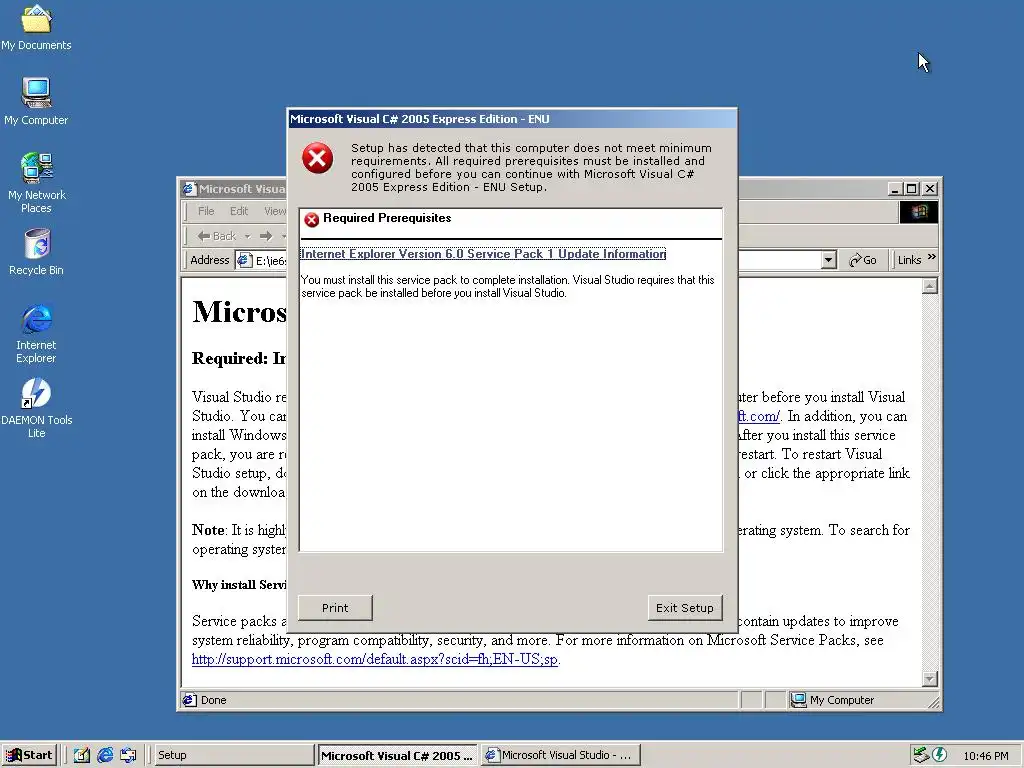Click the browser title bar page icon
The image size is (1024, 768).
[189, 189]
